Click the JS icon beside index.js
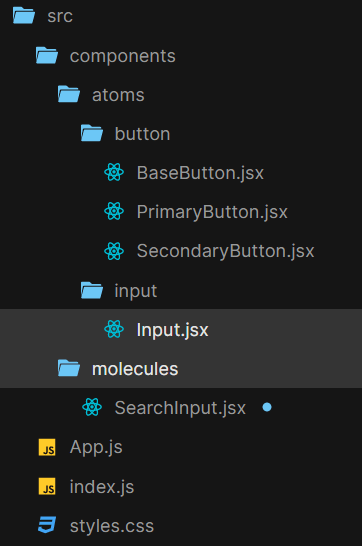Image resolution: width=362 pixels, height=546 pixels. point(47,486)
